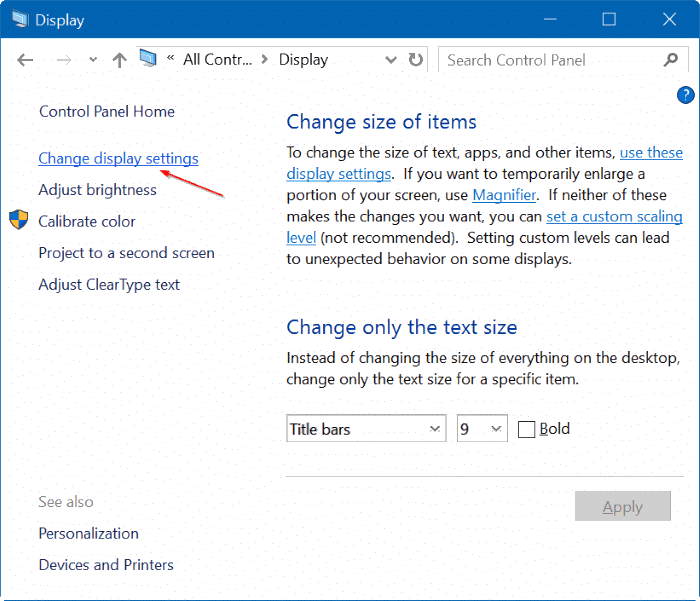Select Display breadcrumb segment
700x601 pixels.
(304, 60)
